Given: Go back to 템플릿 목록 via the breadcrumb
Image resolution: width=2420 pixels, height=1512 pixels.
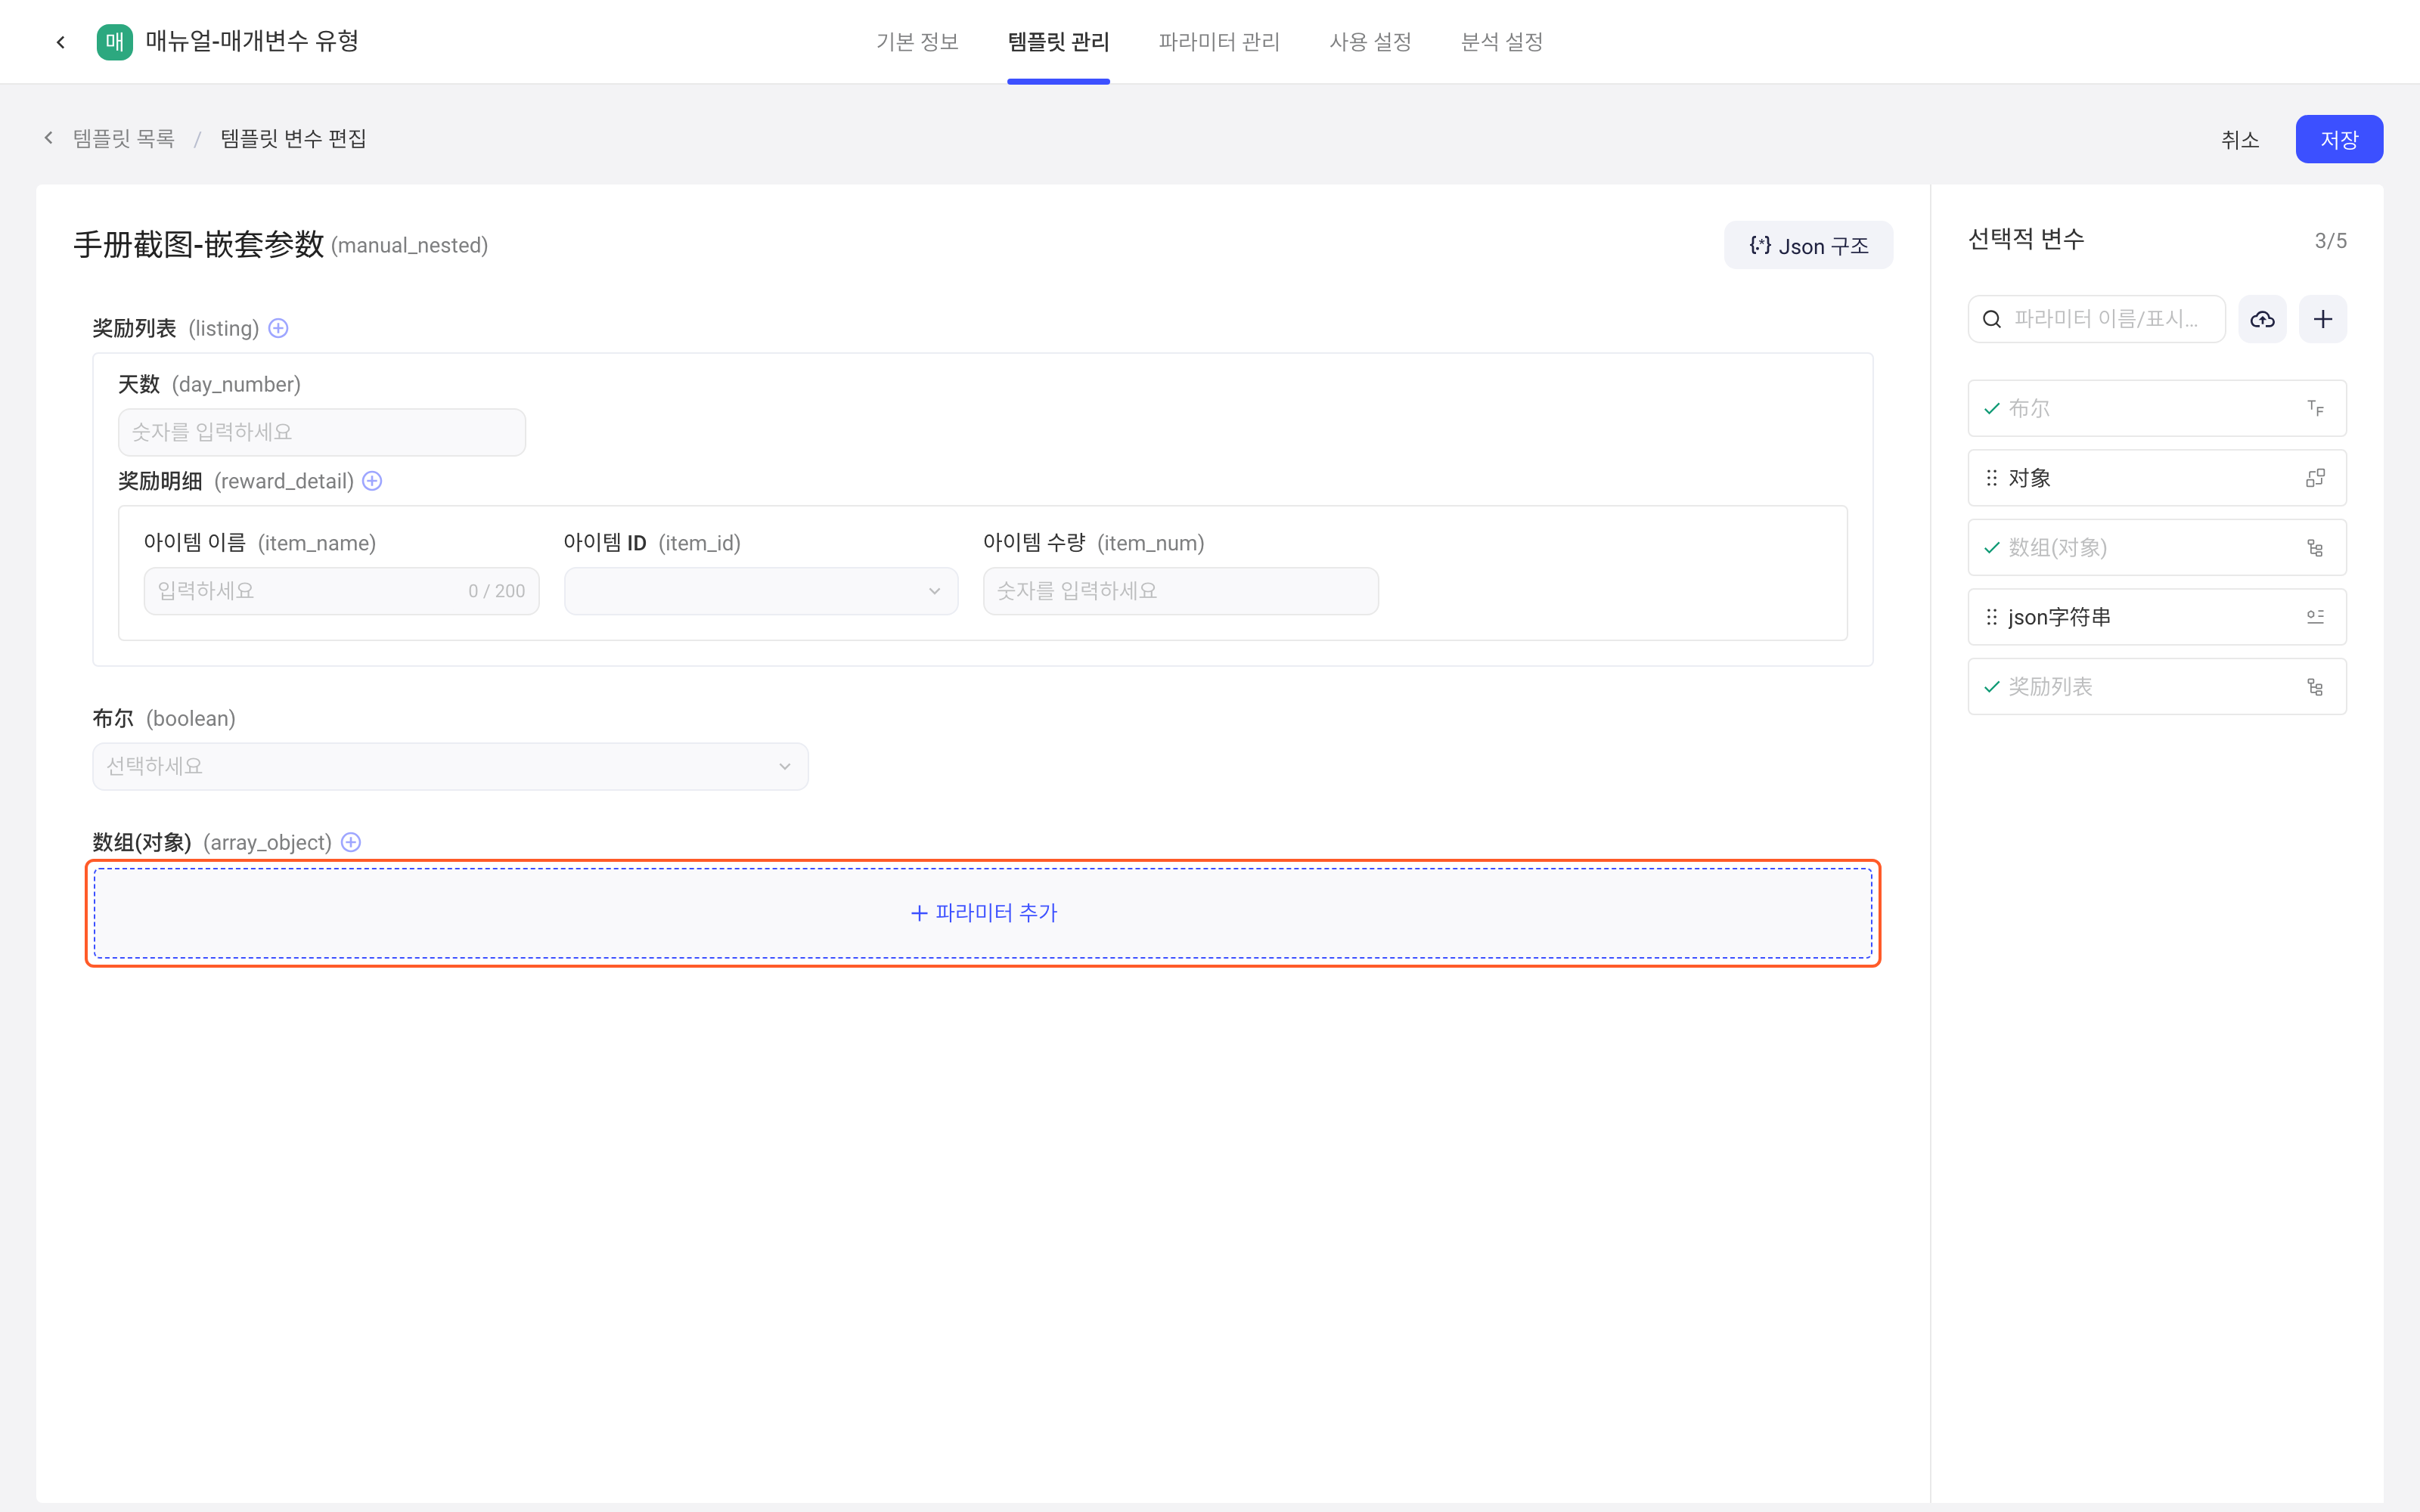Looking at the screenshot, I should tap(124, 138).
